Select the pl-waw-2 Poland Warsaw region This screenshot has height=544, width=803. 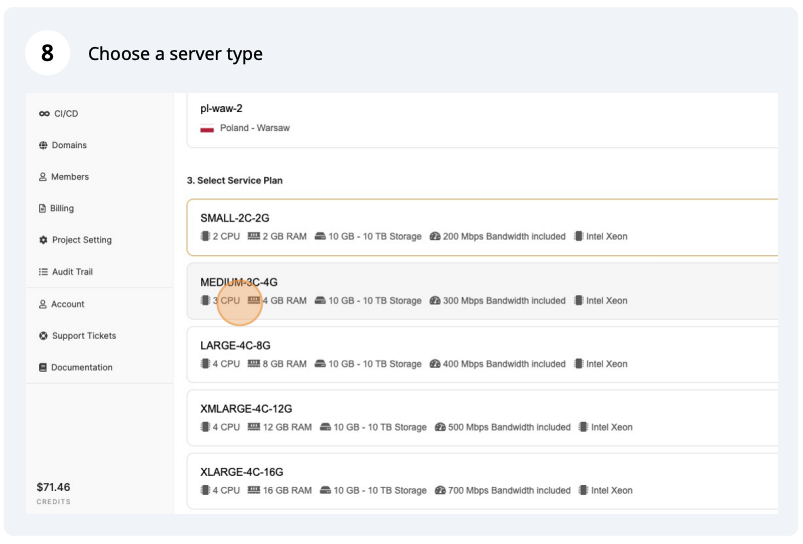click(480, 118)
